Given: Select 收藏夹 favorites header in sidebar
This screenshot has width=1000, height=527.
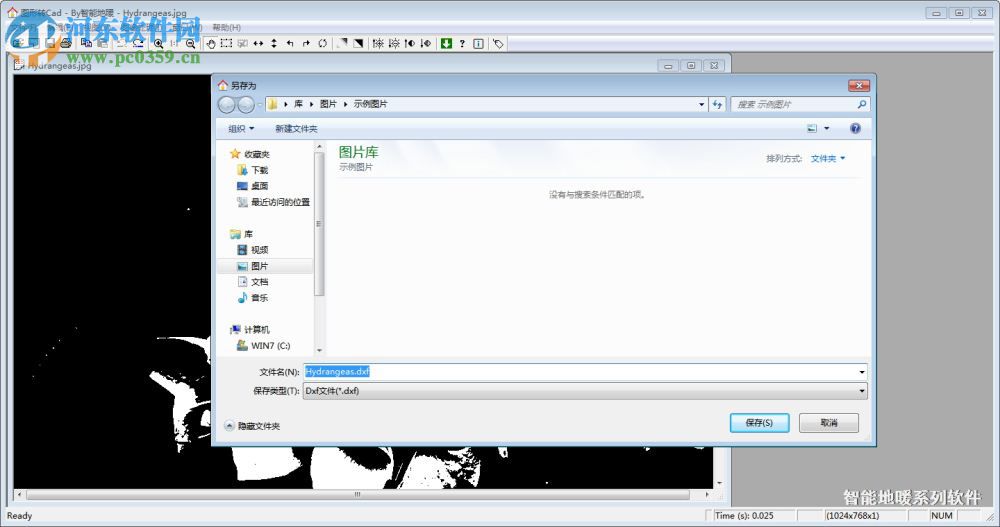Looking at the screenshot, I should pyautogui.click(x=249, y=154).
